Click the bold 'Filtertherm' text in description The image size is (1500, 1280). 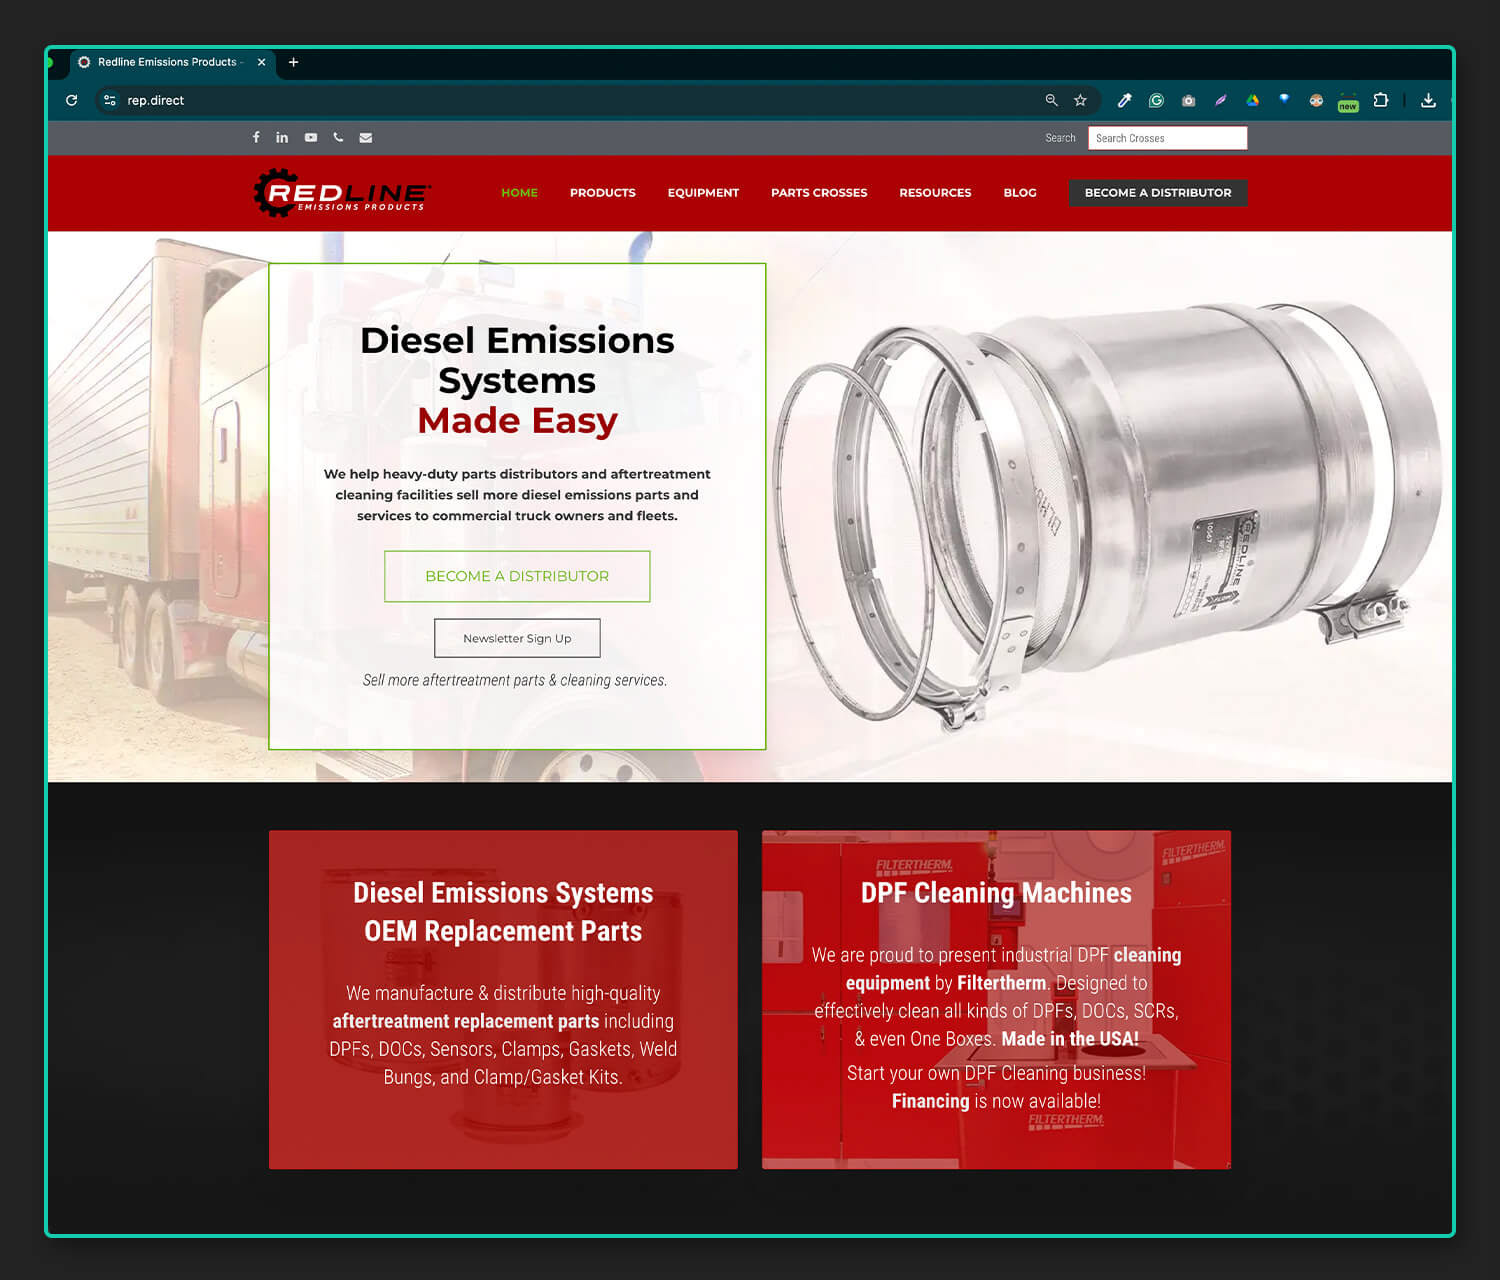[x=1002, y=983]
